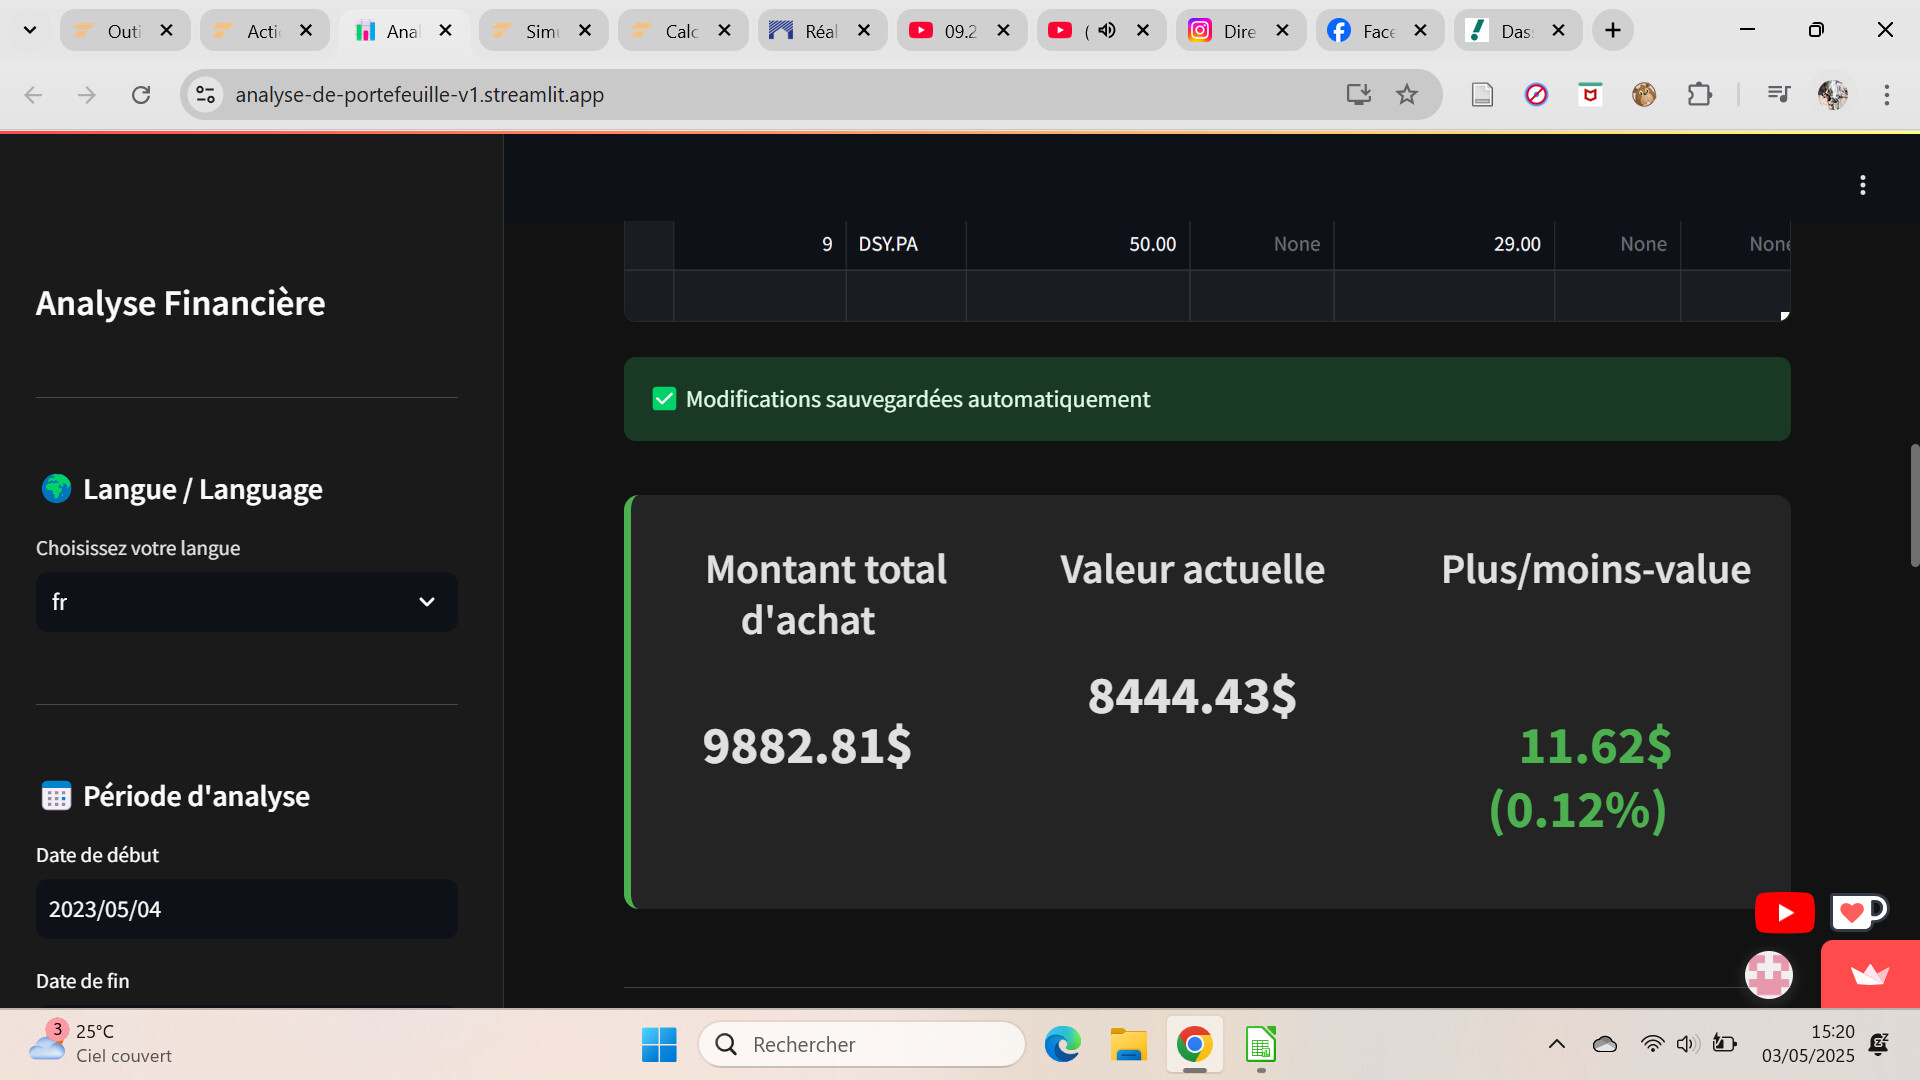This screenshot has height=1080, width=1920.
Task: Reload the current page
Action: [141, 95]
